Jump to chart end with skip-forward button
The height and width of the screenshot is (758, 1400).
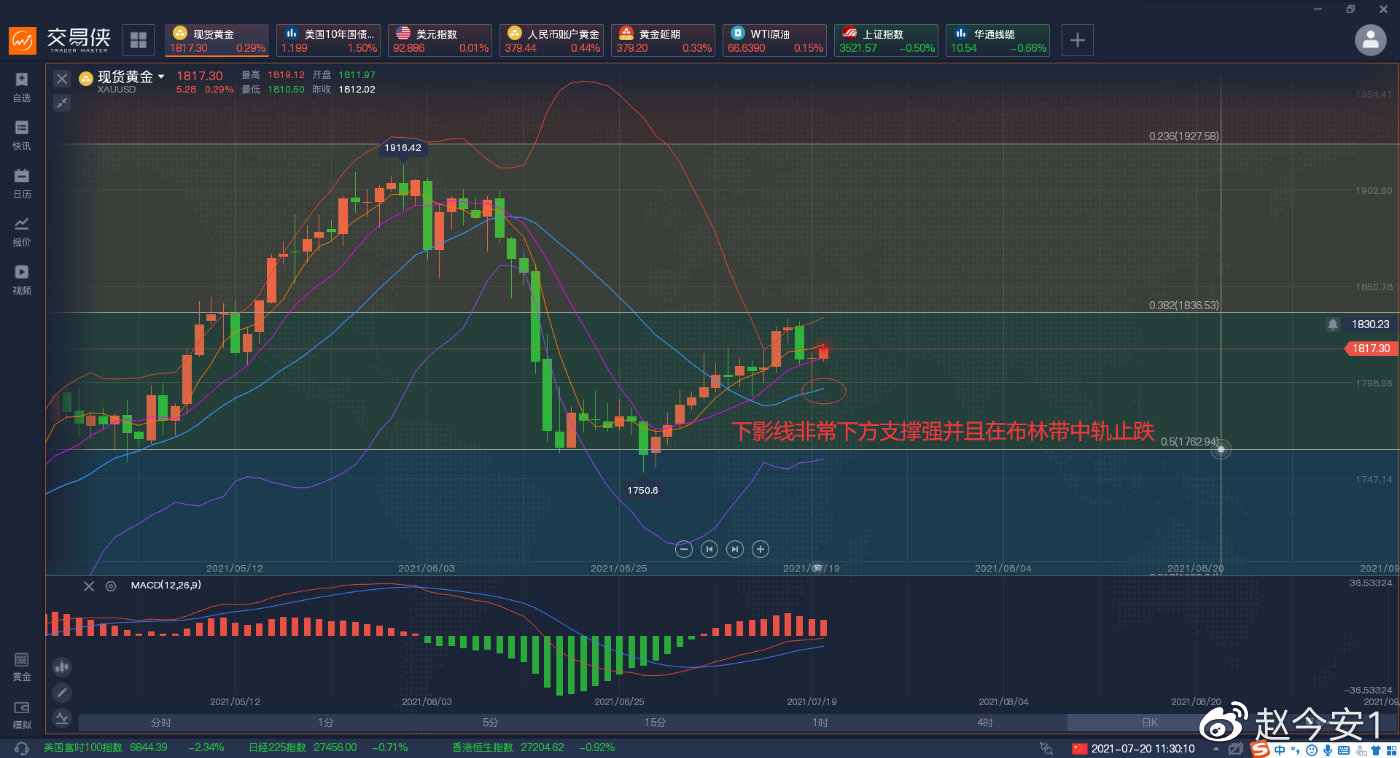click(x=735, y=548)
